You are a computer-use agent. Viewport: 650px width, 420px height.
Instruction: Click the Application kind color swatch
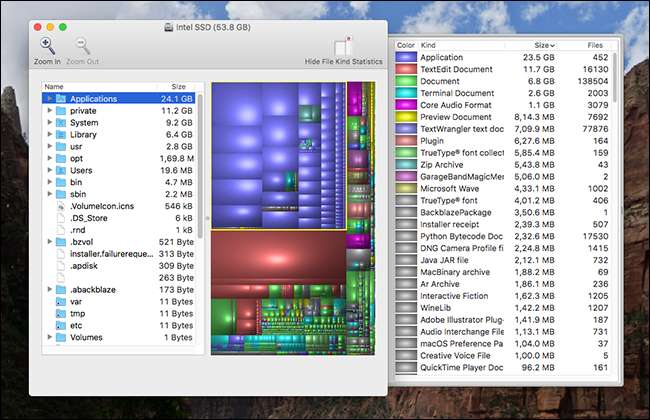[x=406, y=58]
